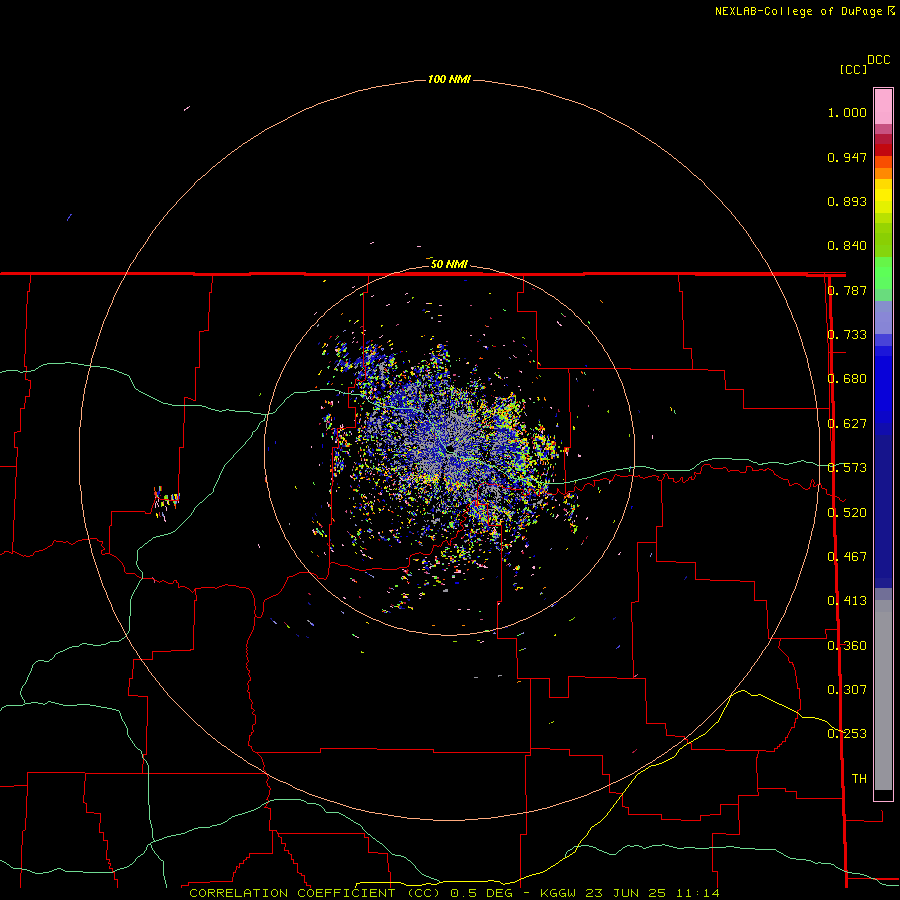Viewport: 900px width, 900px height.
Task: Click the 0.5 DEG elevation text
Action: coord(481,893)
